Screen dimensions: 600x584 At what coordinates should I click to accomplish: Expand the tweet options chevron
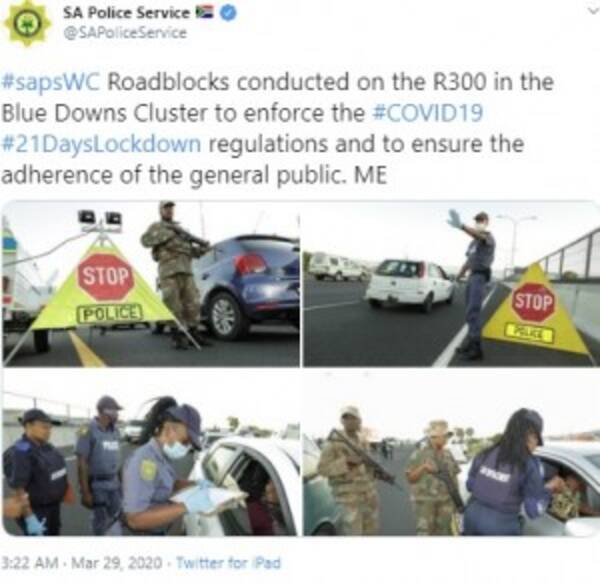(594, 11)
